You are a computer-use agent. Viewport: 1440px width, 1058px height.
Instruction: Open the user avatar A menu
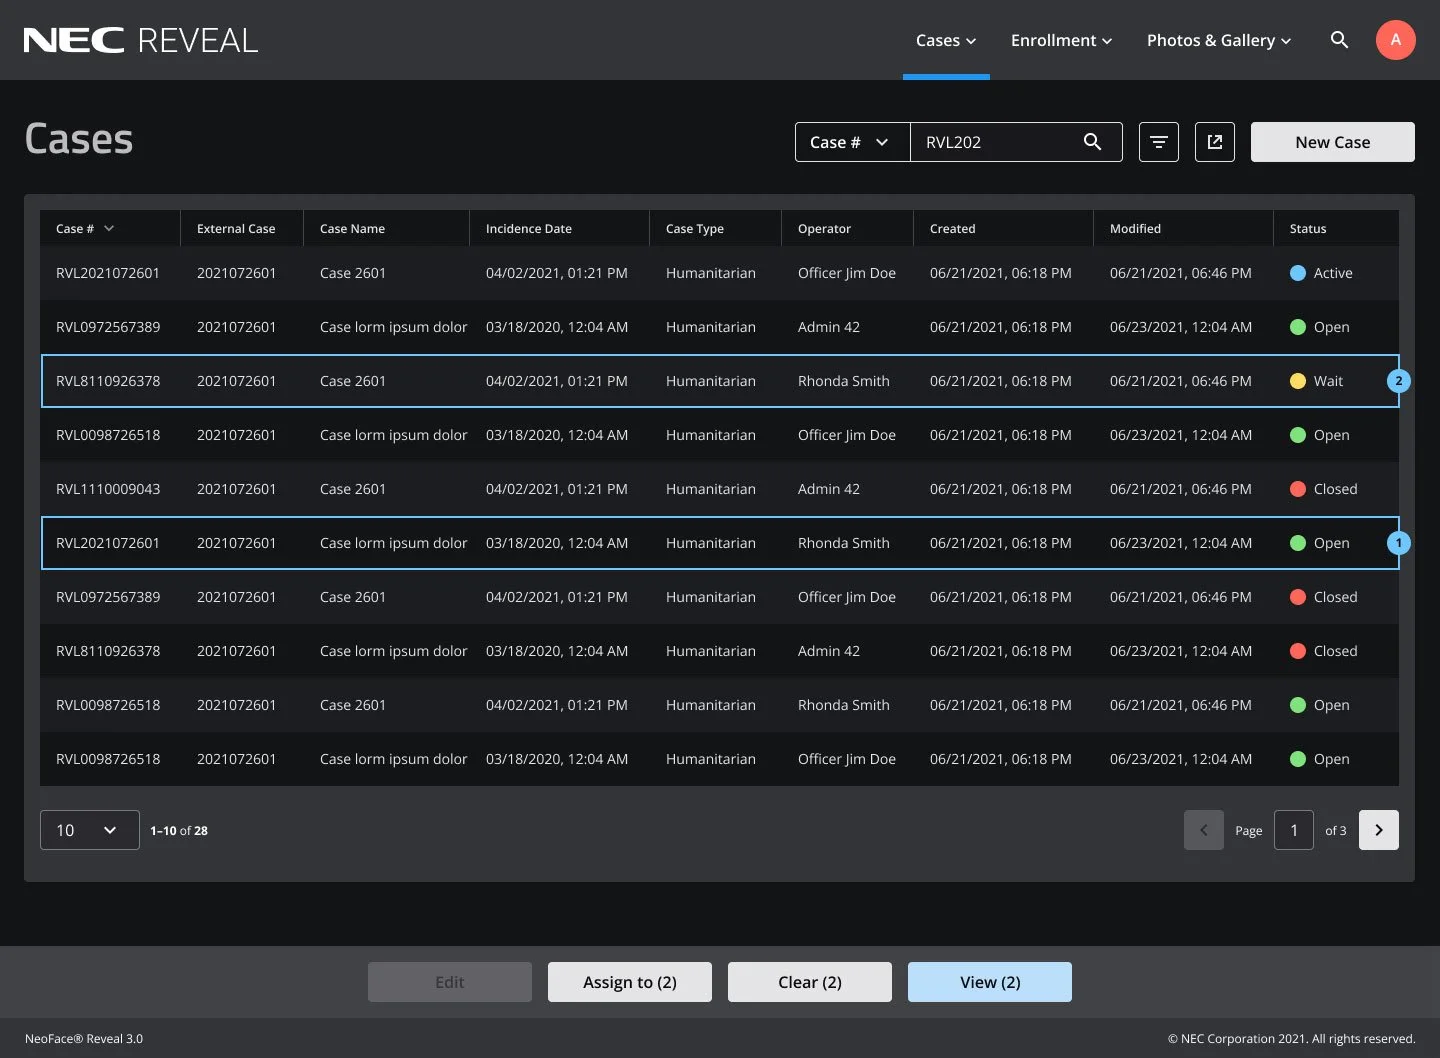point(1395,40)
